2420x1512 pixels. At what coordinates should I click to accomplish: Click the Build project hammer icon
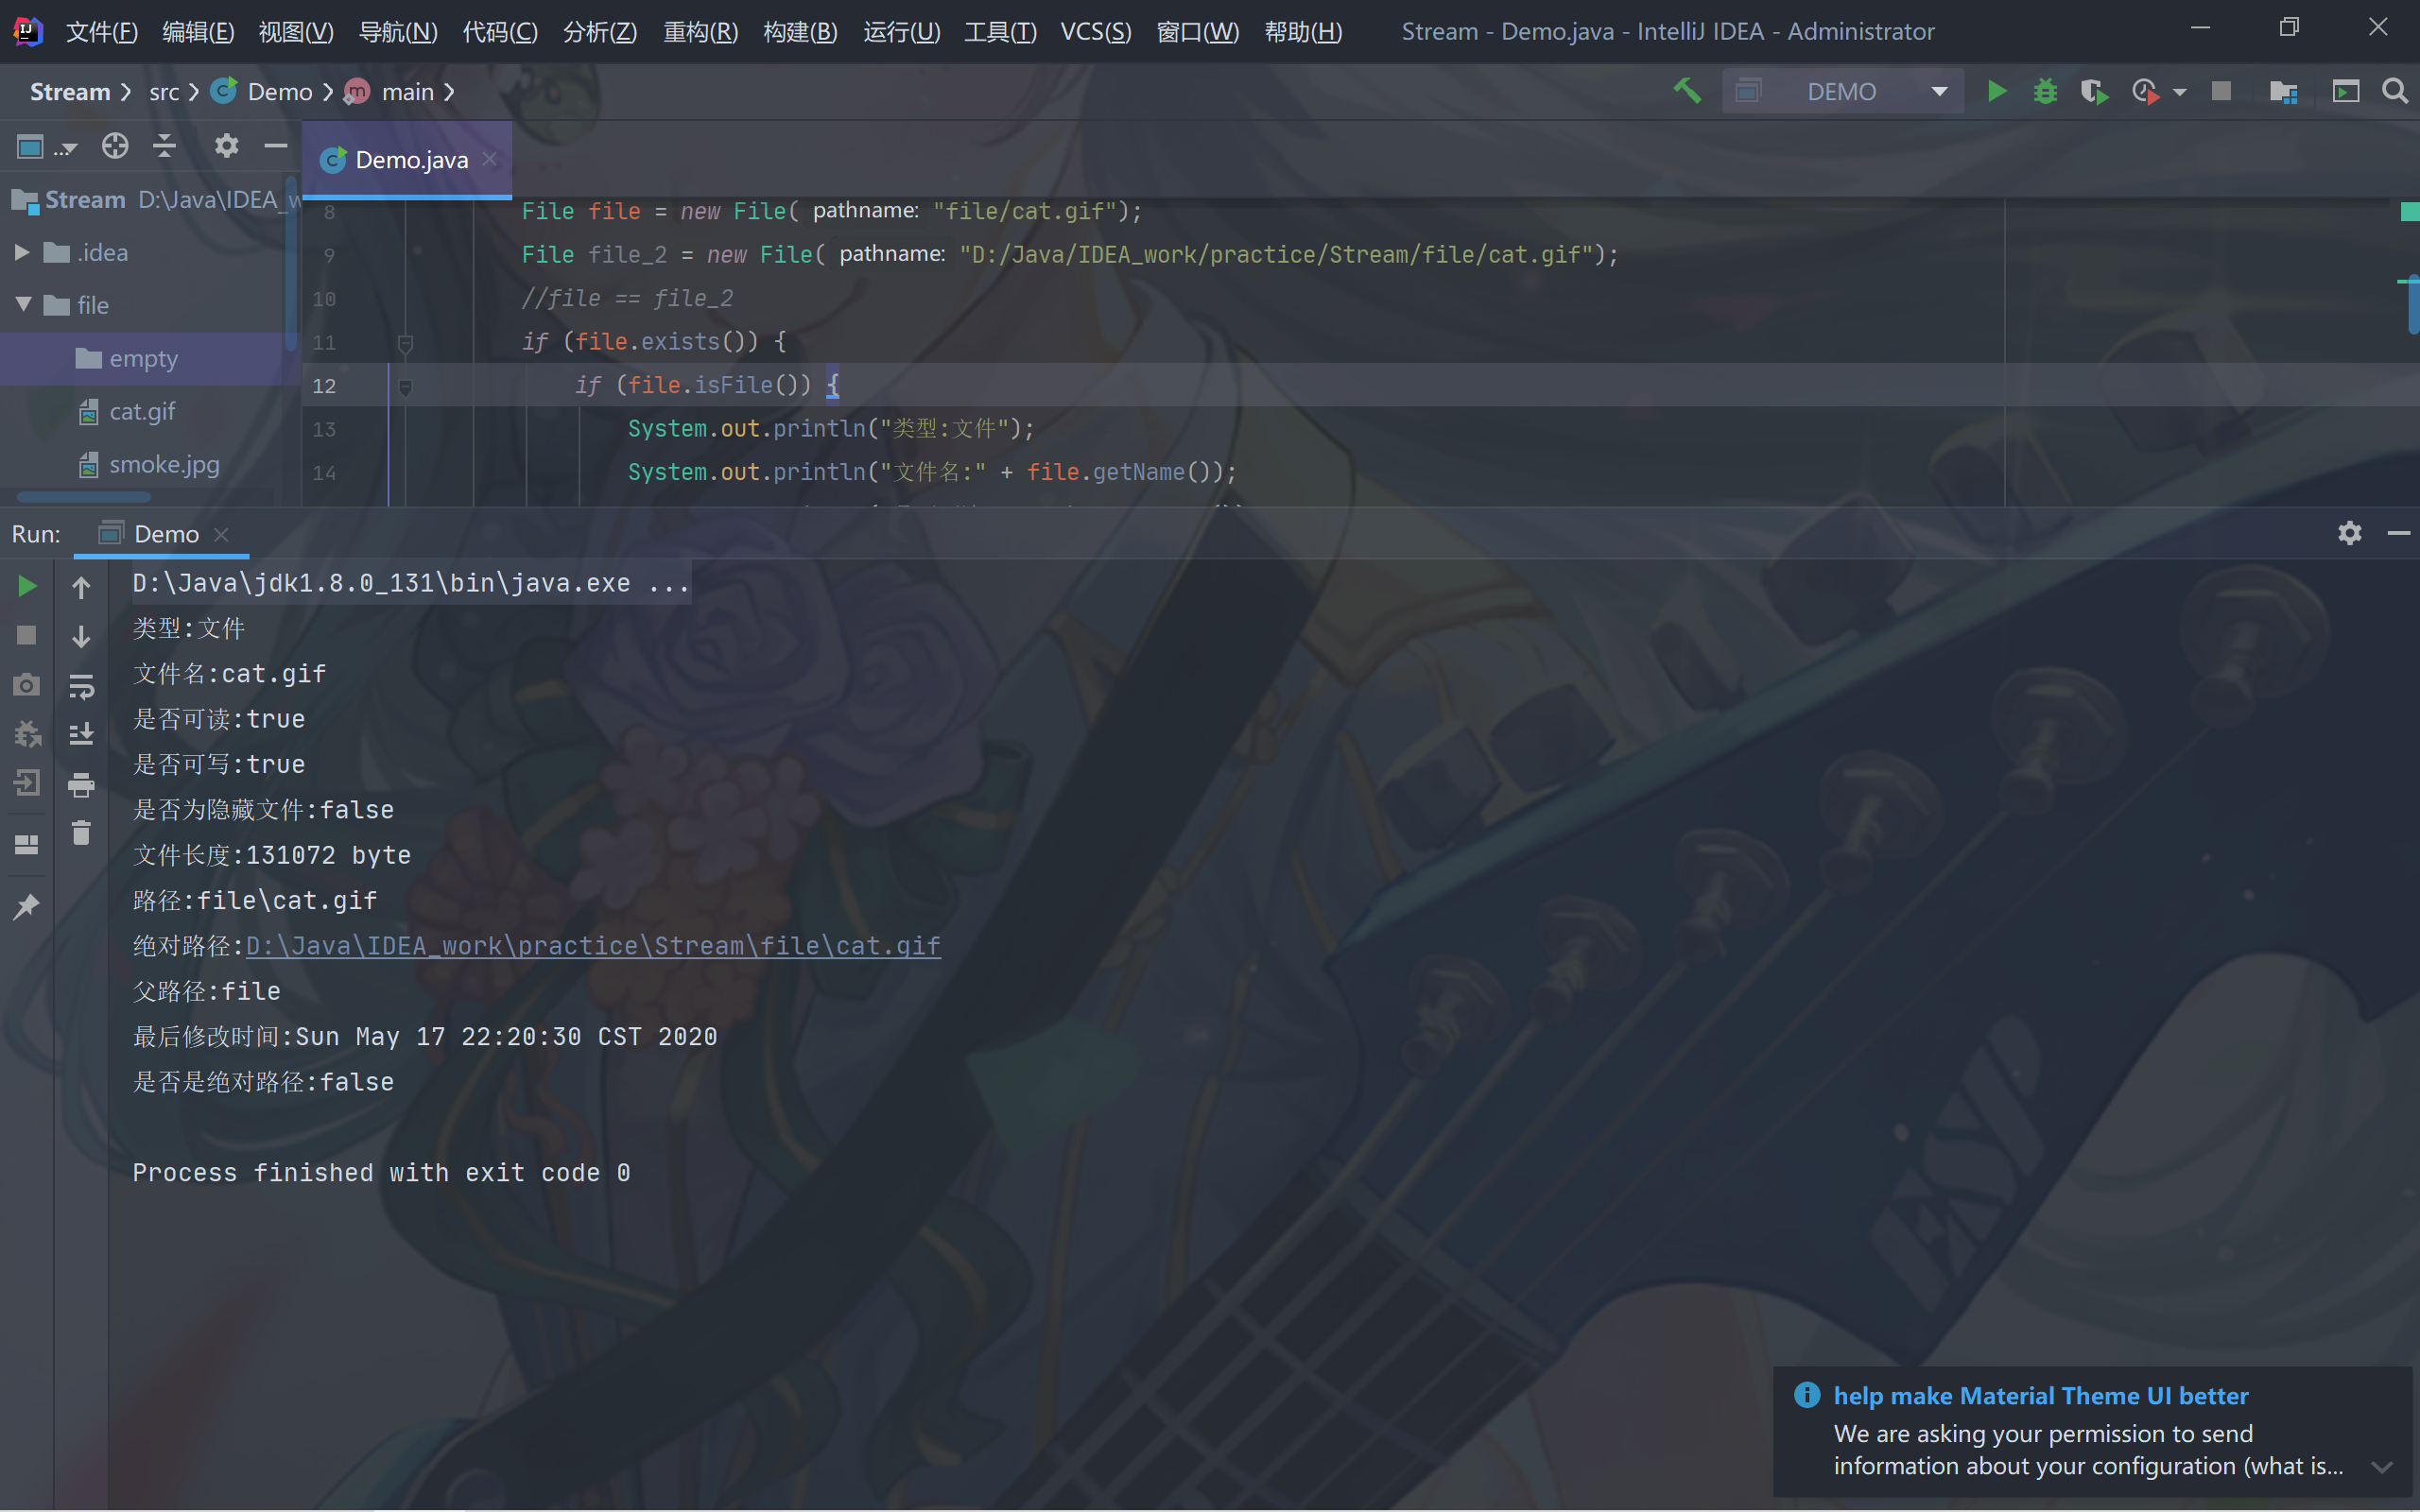(1687, 91)
